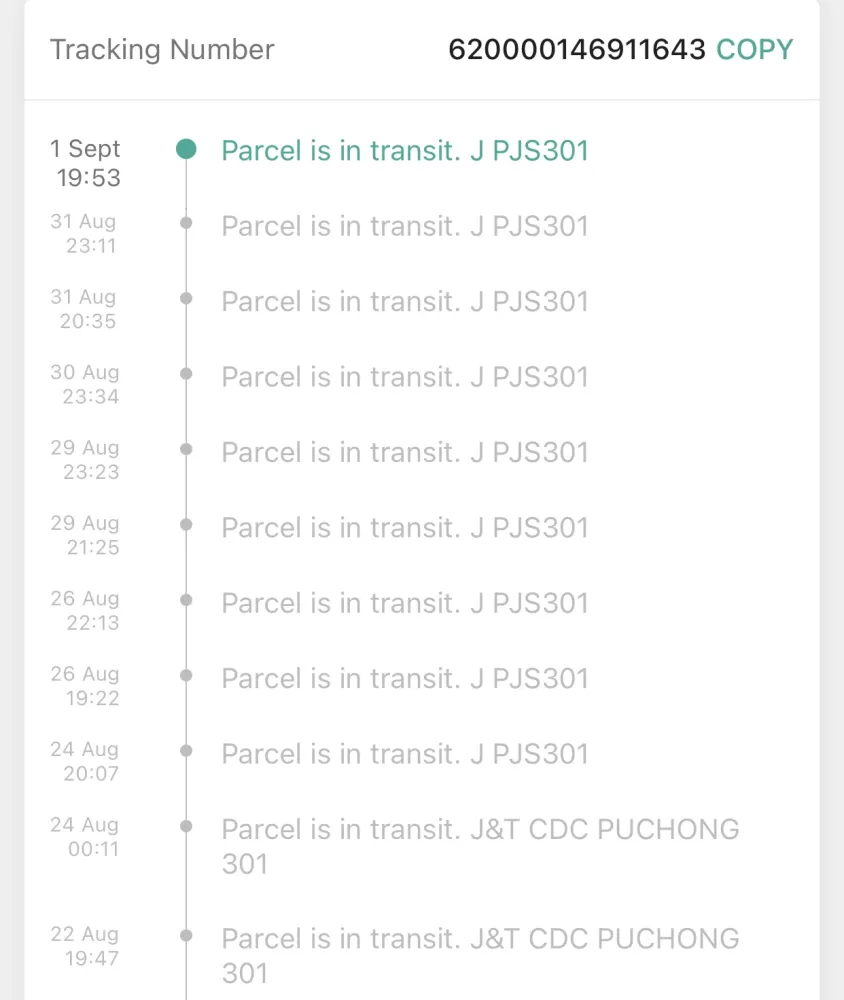Click the 29 Aug 21:25 timeline dot
Image resolution: width=844 pixels, height=1000 pixels.
[x=186, y=524]
